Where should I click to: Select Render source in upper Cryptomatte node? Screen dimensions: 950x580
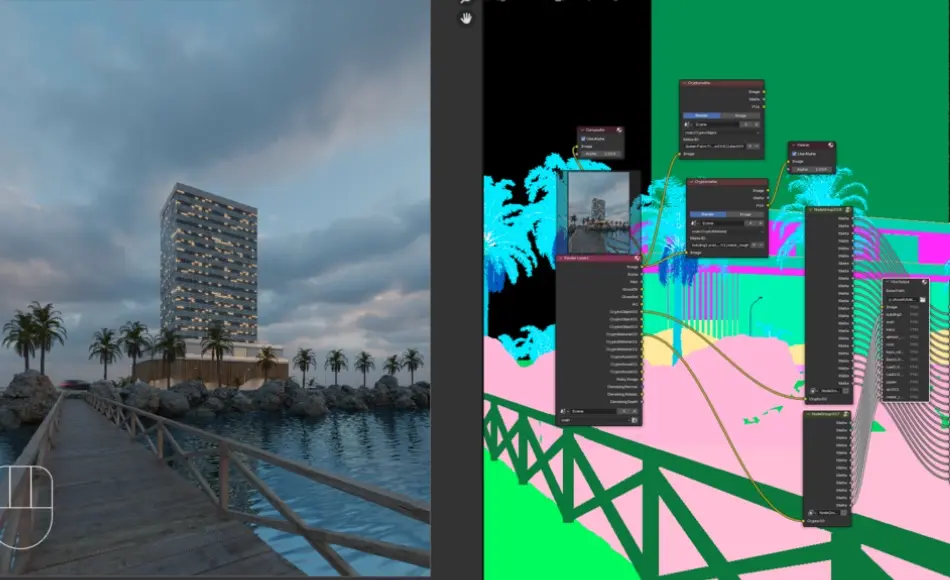click(x=702, y=115)
